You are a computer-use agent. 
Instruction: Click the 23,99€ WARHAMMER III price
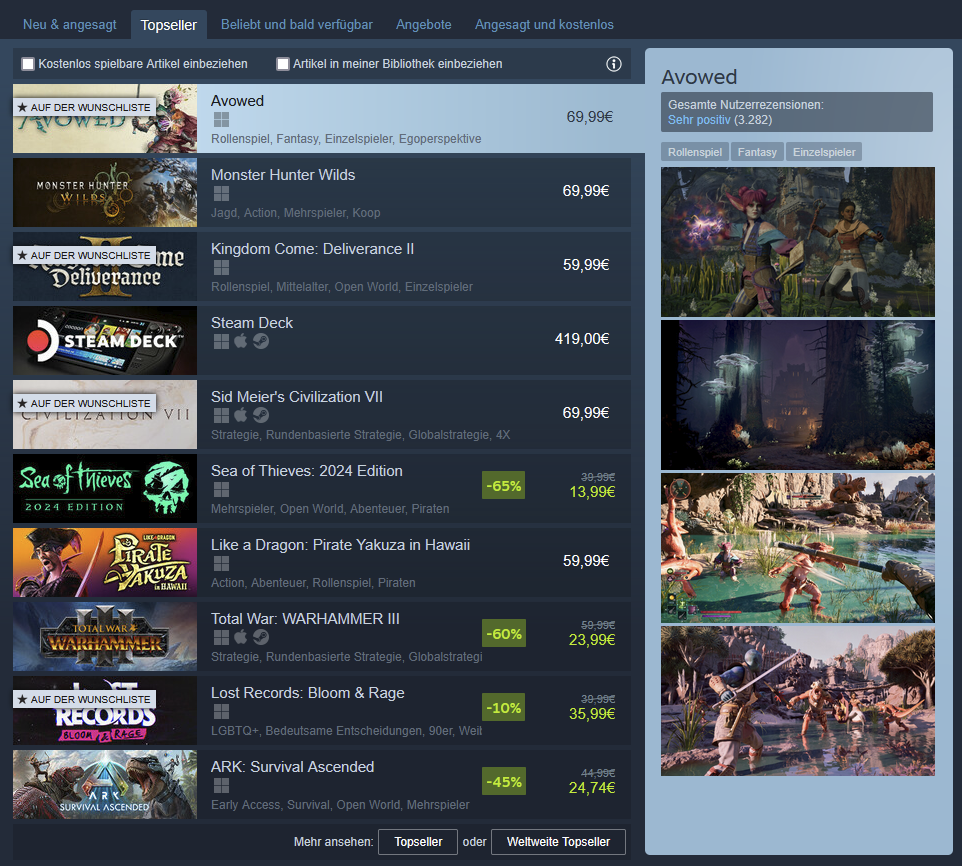pyautogui.click(x=592, y=640)
